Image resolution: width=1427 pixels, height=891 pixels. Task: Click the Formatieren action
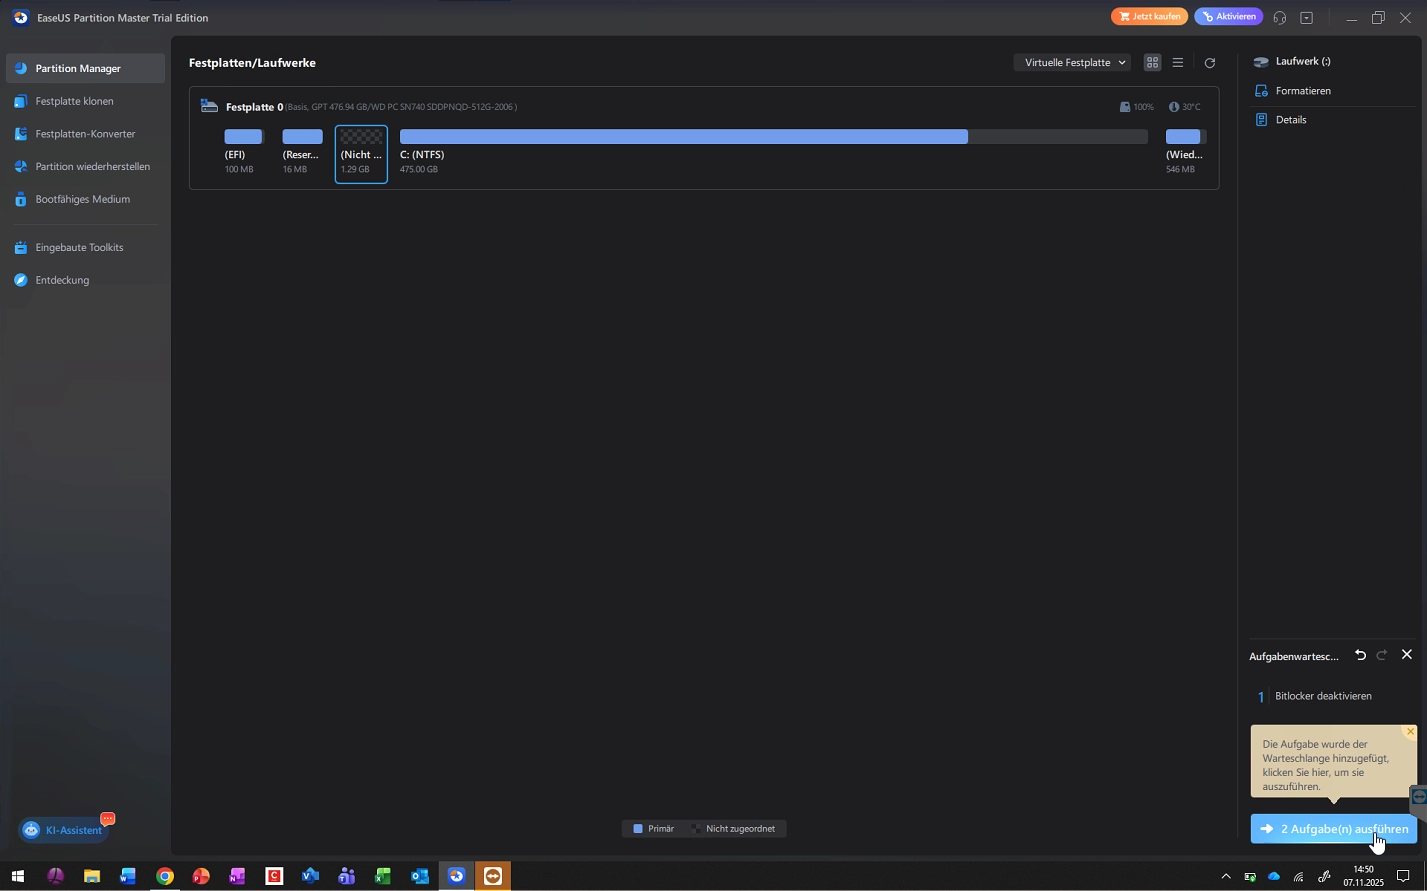click(1302, 91)
